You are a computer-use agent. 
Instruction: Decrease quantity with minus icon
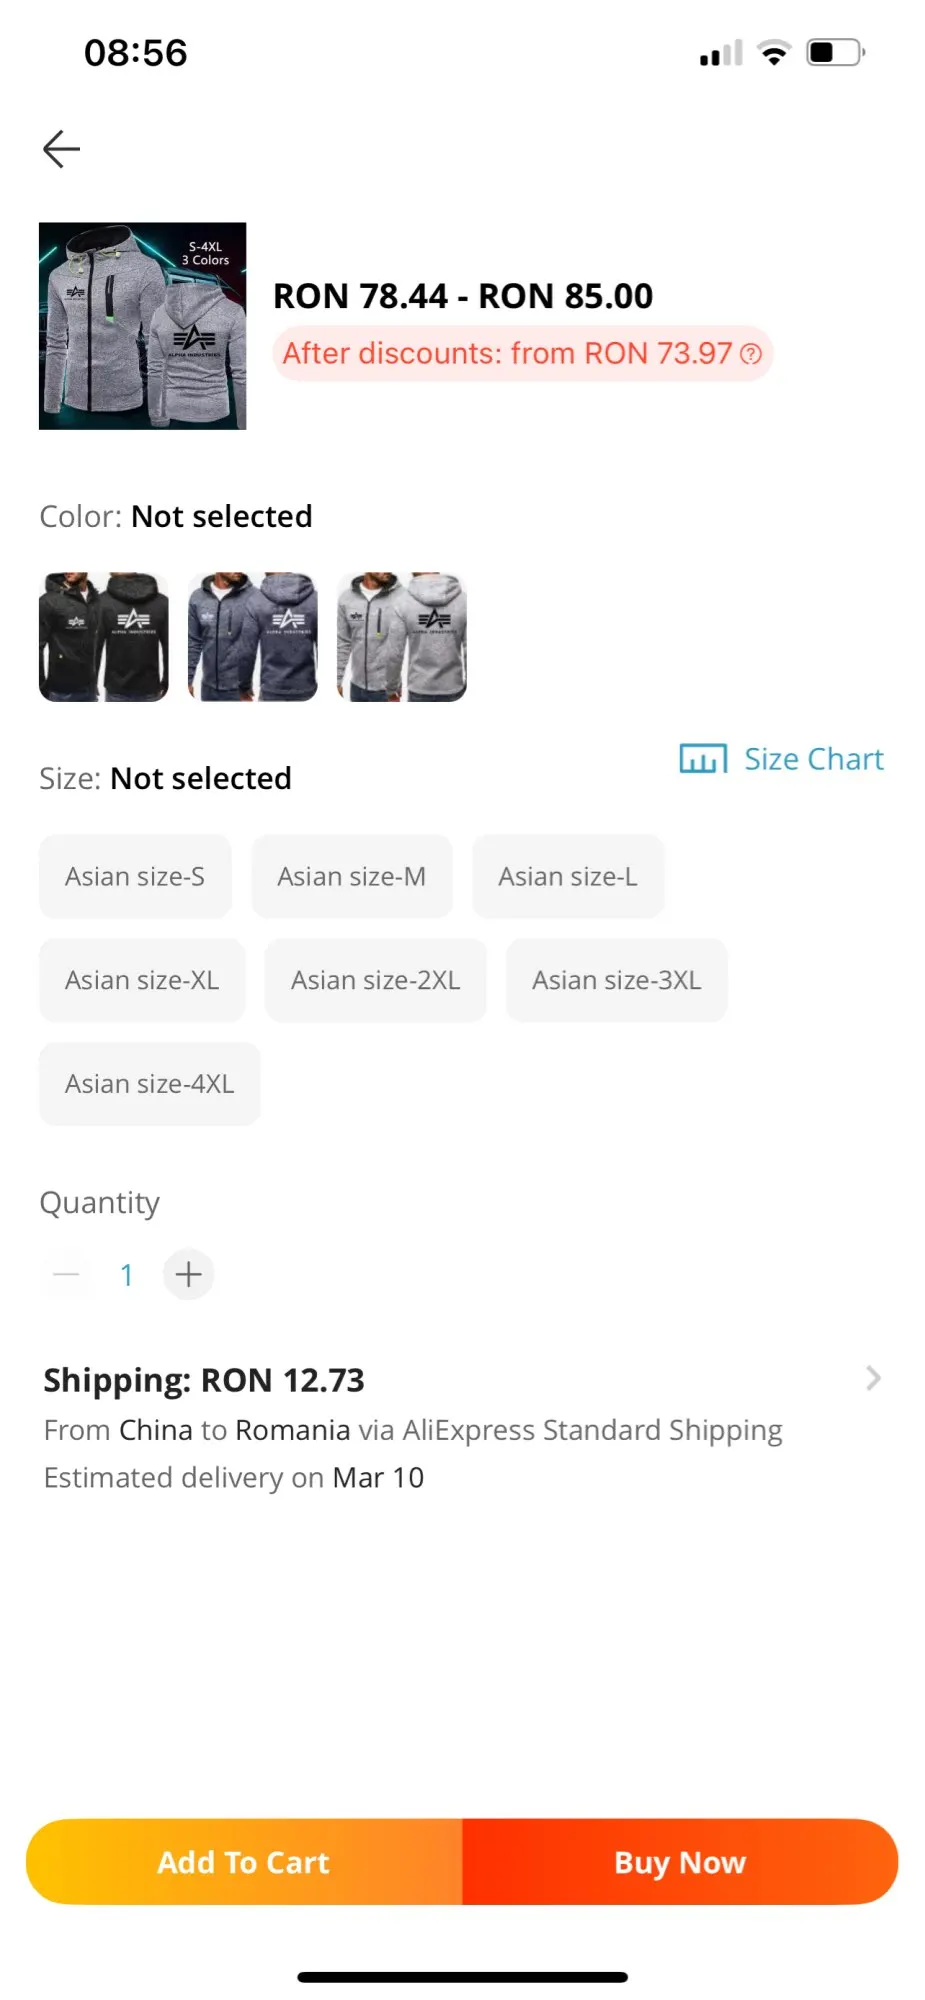point(66,1274)
